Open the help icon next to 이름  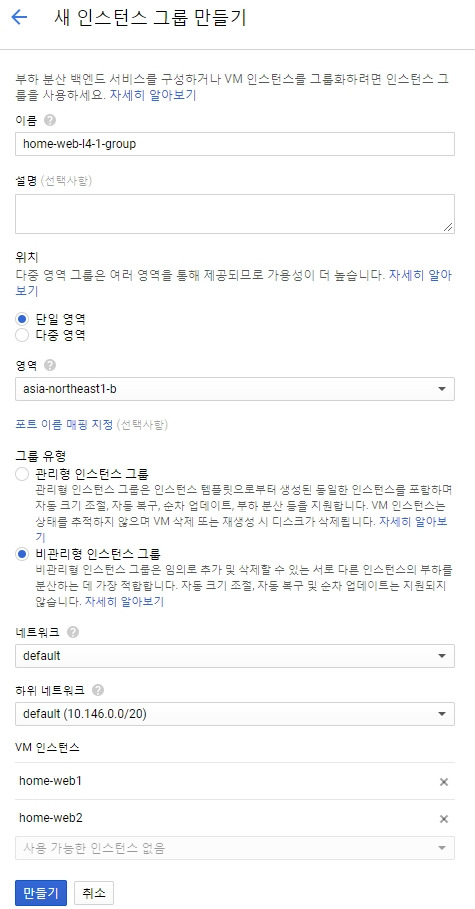click(x=50, y=121)
